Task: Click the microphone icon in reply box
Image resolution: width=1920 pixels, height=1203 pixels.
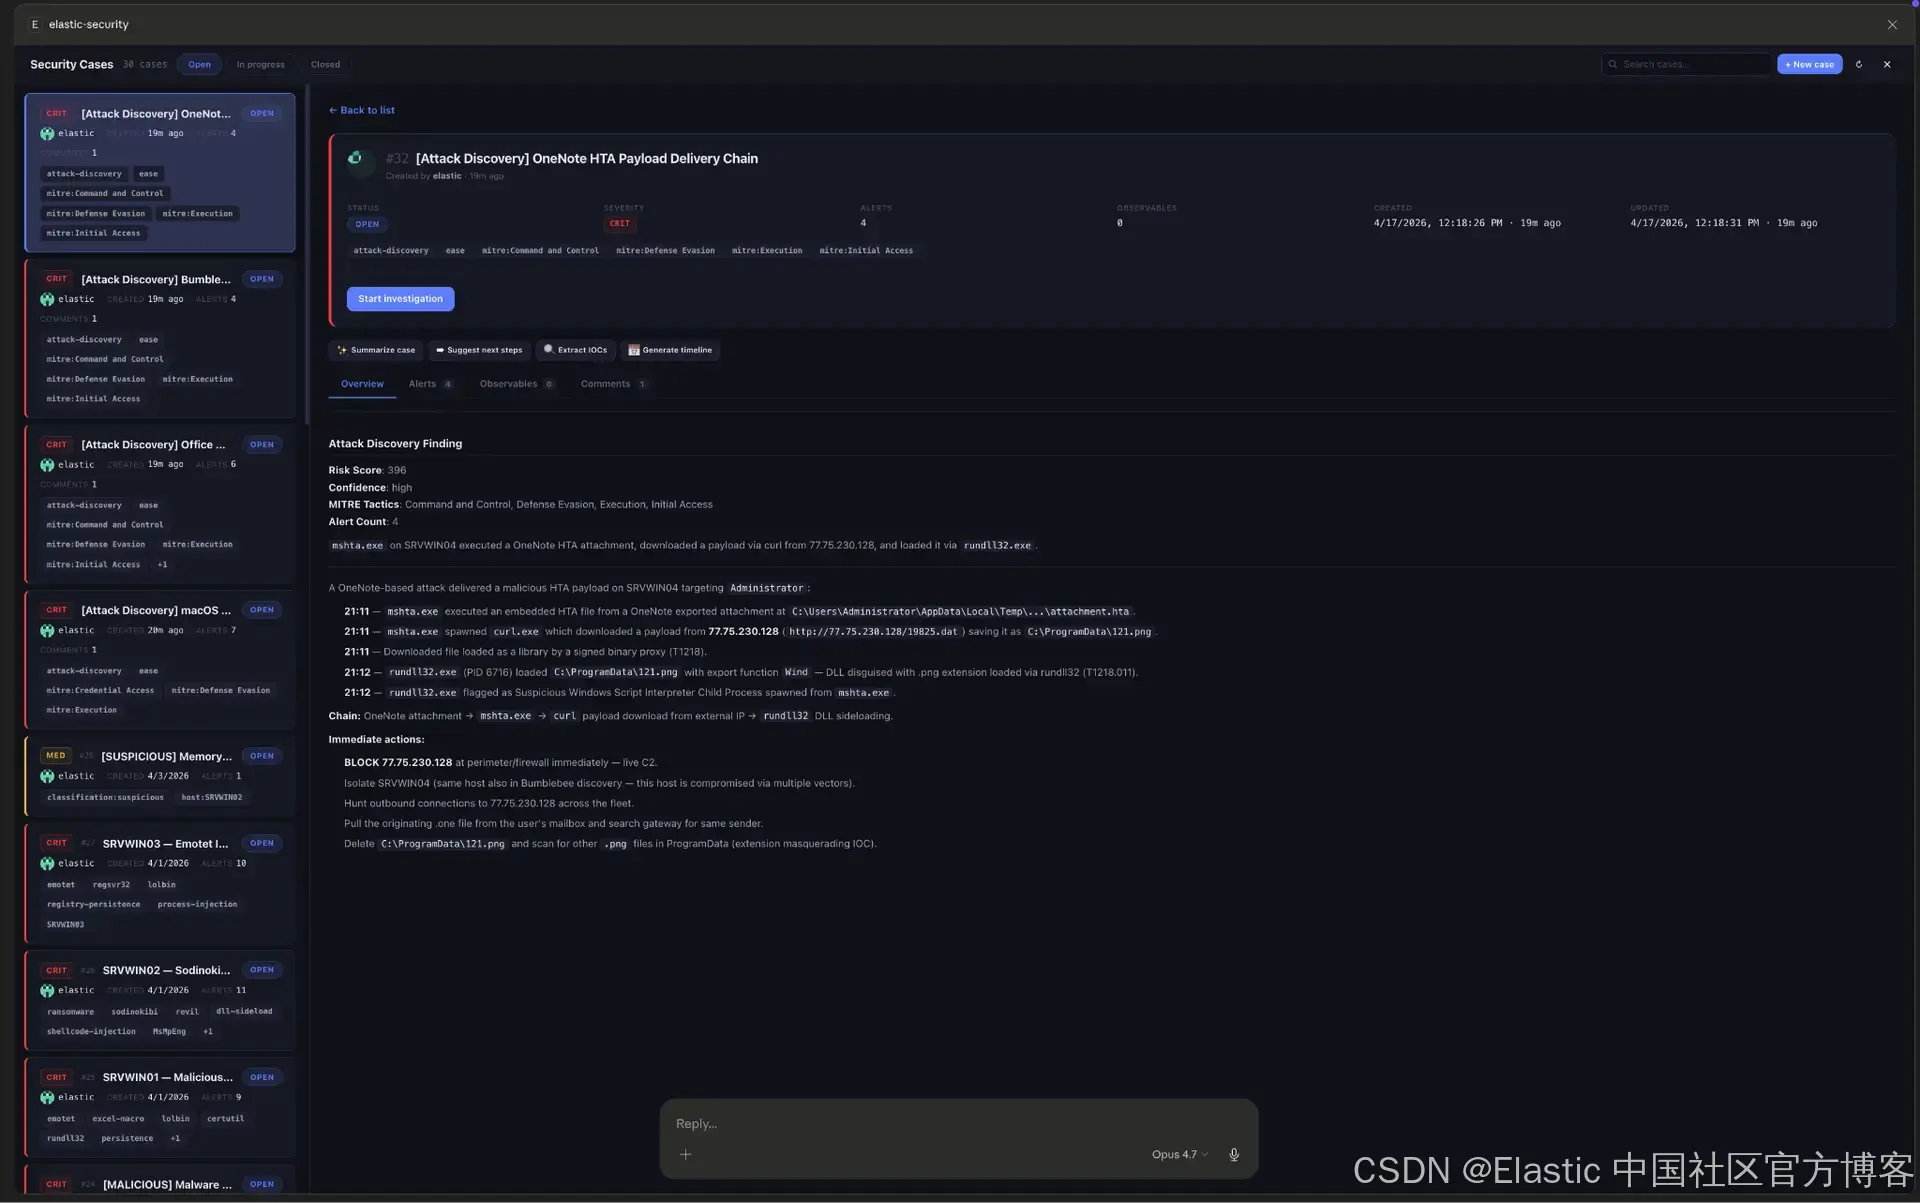Action: tap(1234, 1154)
